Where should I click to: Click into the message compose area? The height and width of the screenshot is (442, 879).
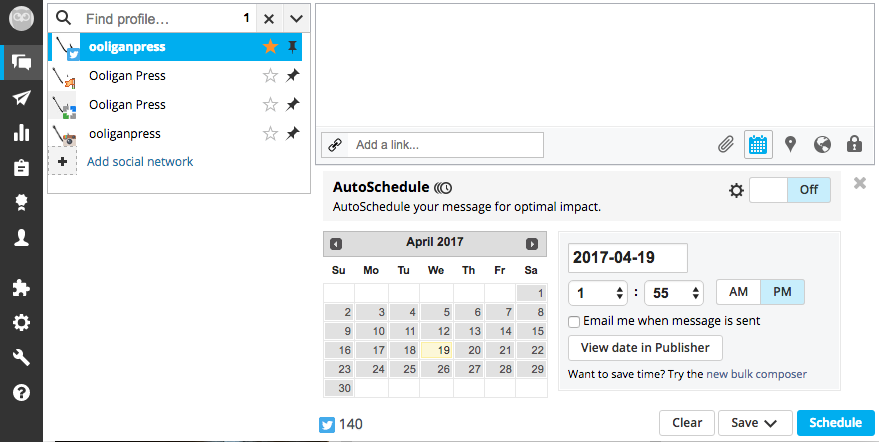coord(595,66)
